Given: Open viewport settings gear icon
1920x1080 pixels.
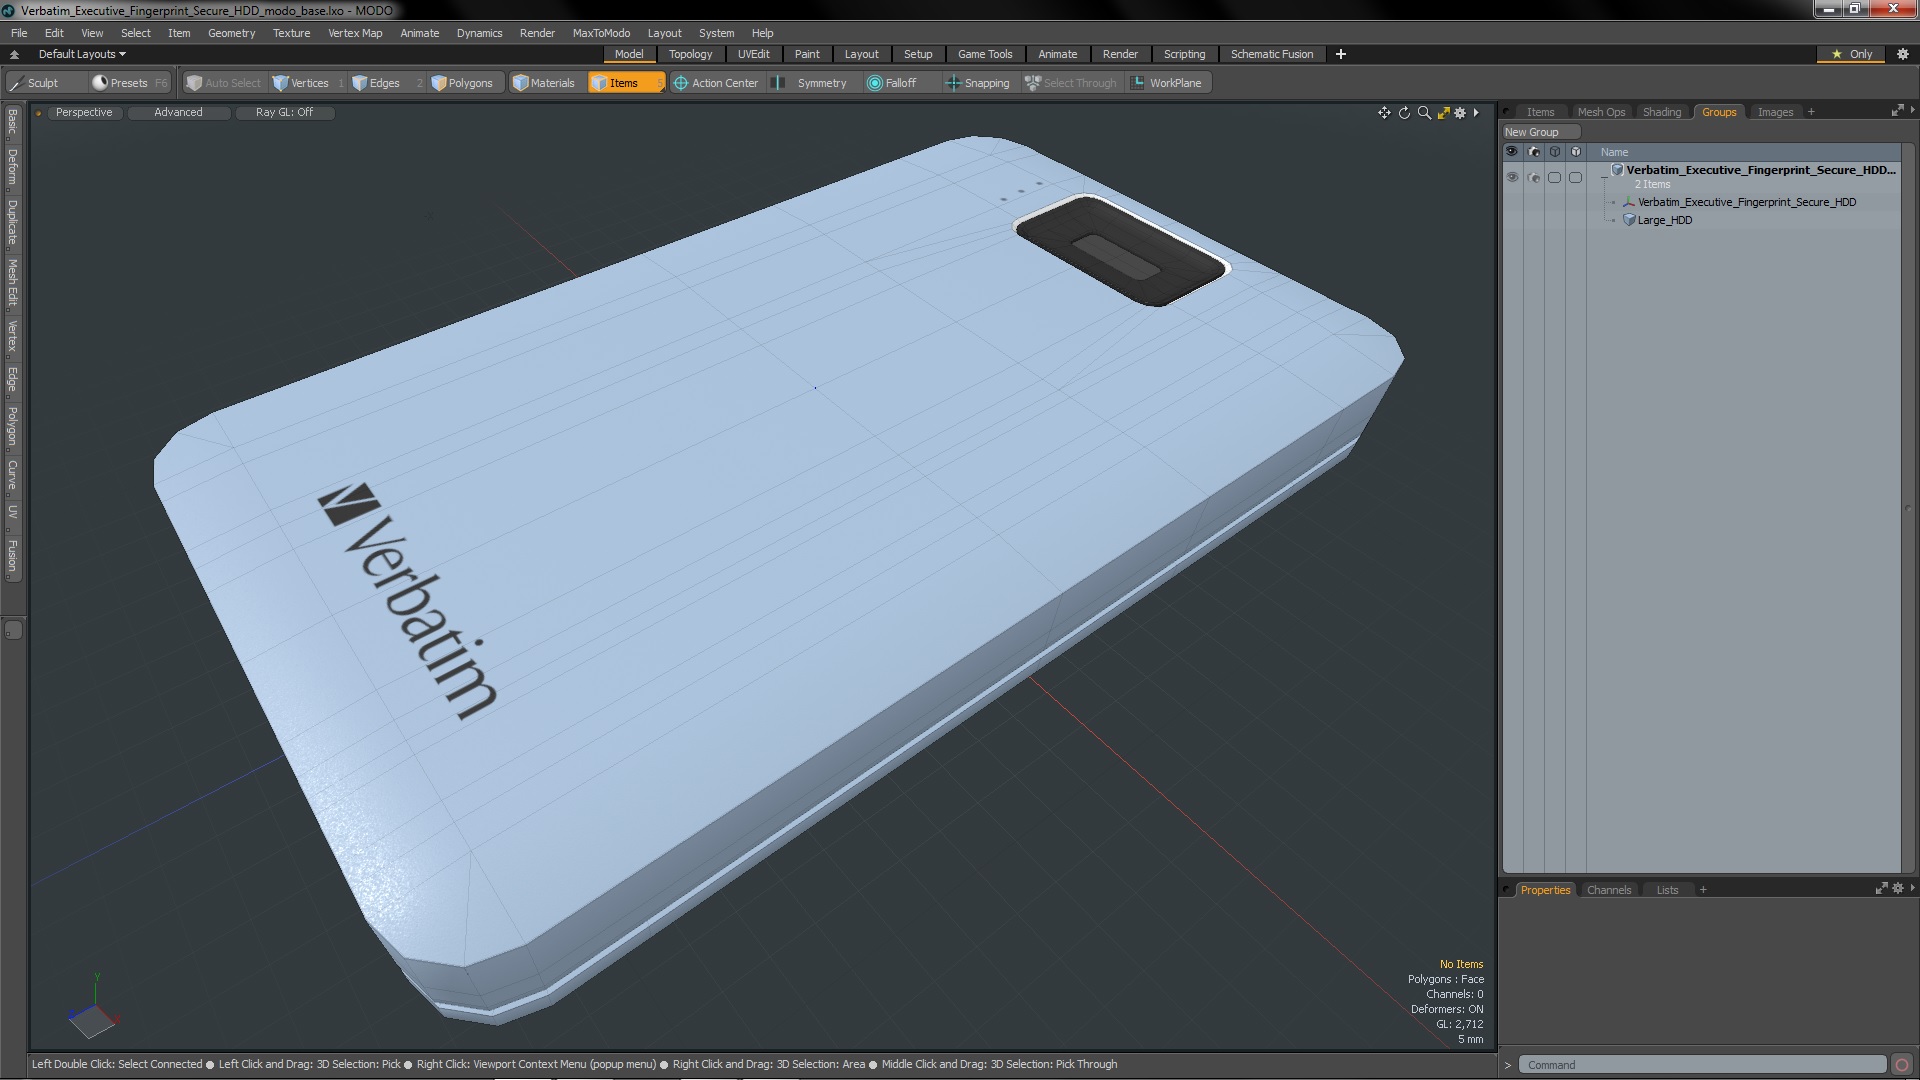Looking at the screenshot, I should (1460, 113).
